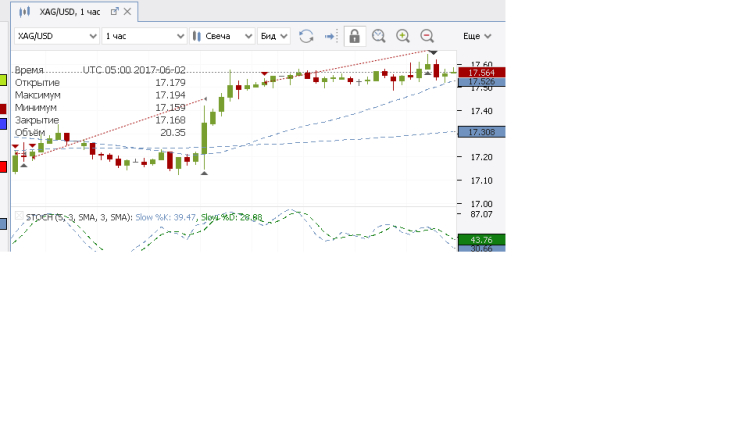Click the blue 30.66 stochastic value label

point(481,249)
